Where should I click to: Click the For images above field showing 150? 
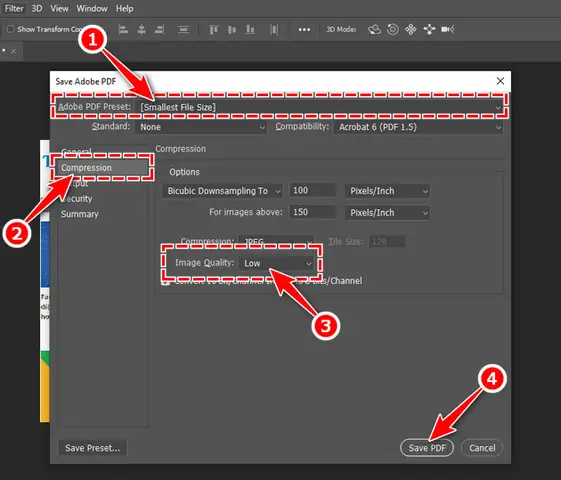(313, 212)
